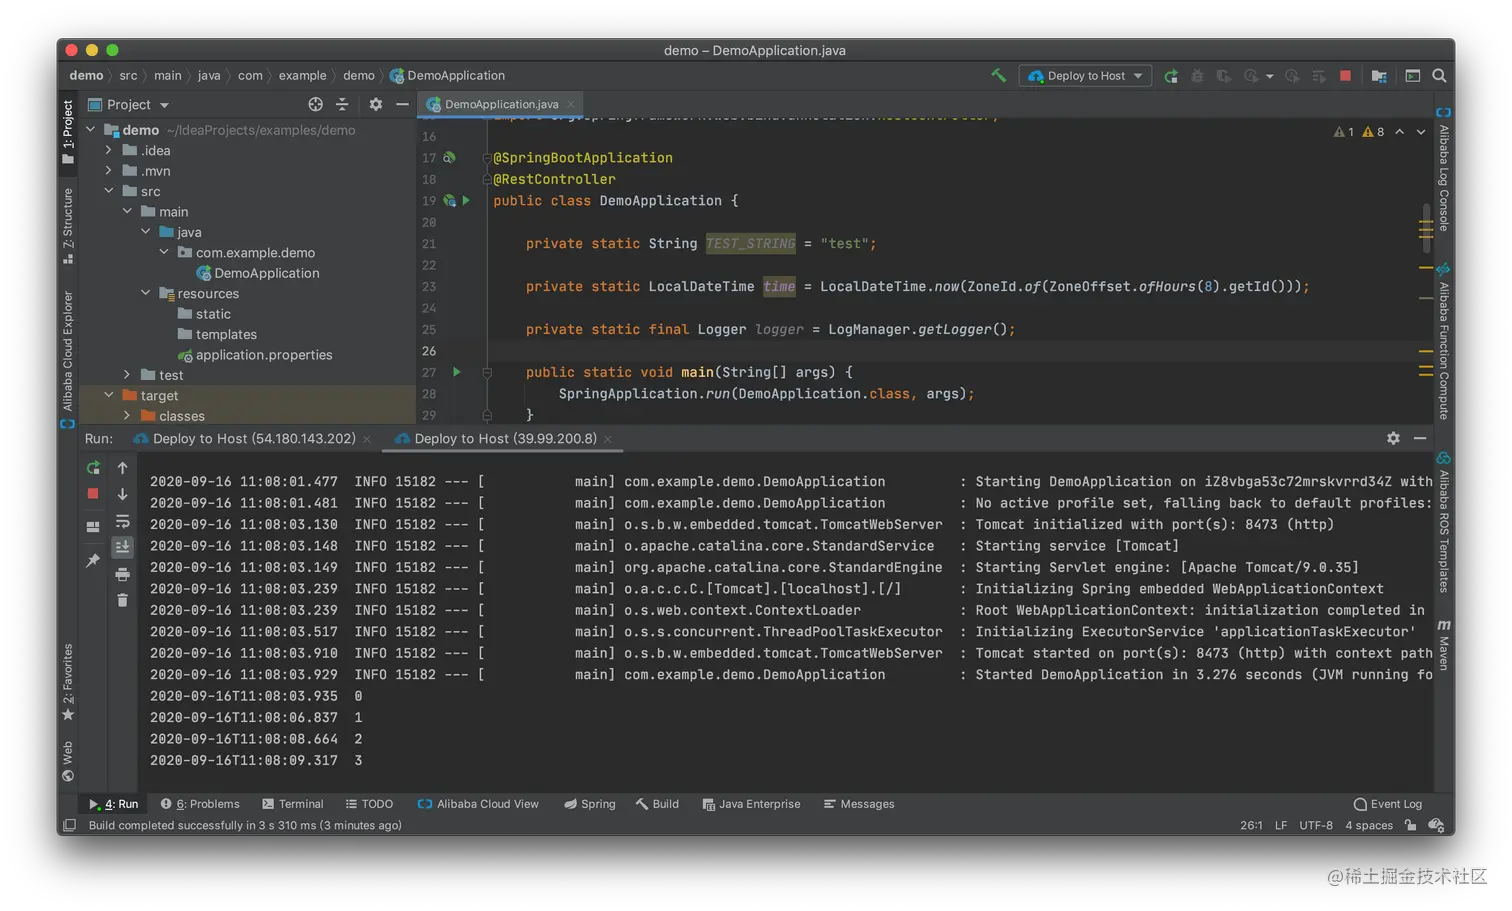Select the DemoApplication.java editor tab
The width and height of the screenshot is (1512, 911).
(x=500, y=104)
